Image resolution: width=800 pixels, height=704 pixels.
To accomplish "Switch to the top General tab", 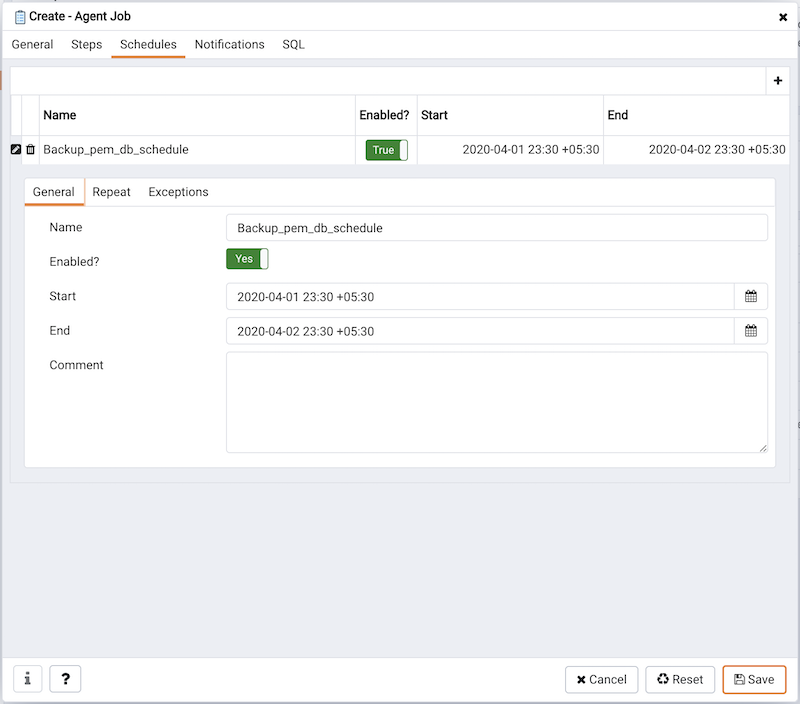I will pos(32,44).
